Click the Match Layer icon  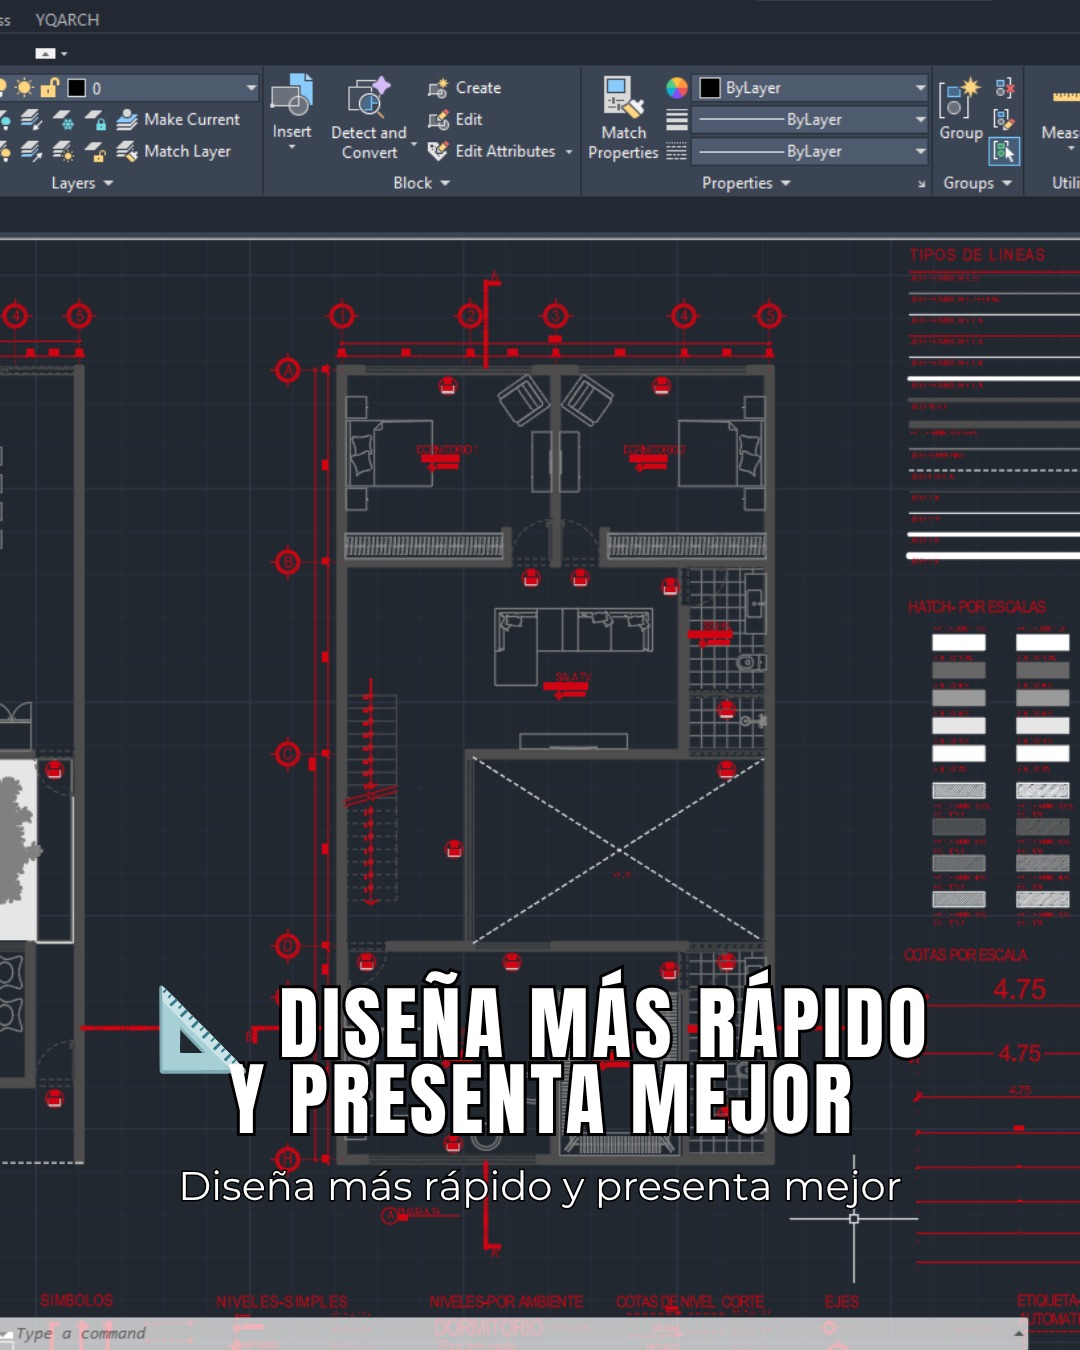point(127,152)
